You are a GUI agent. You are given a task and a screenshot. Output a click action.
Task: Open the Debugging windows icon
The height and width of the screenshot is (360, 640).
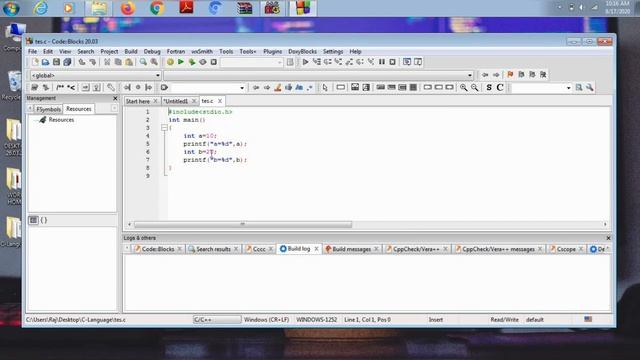point(407,62)
